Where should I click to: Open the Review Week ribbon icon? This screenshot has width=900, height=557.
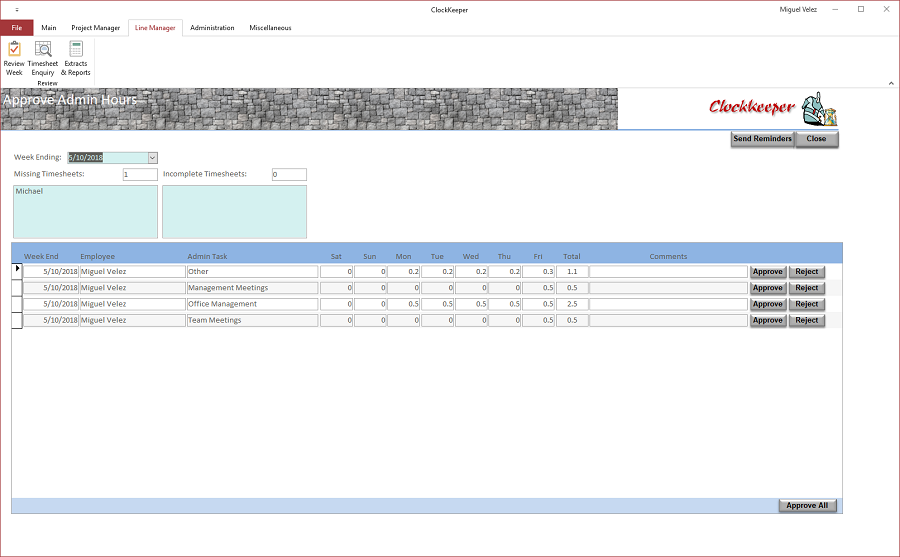pos(14,58)
